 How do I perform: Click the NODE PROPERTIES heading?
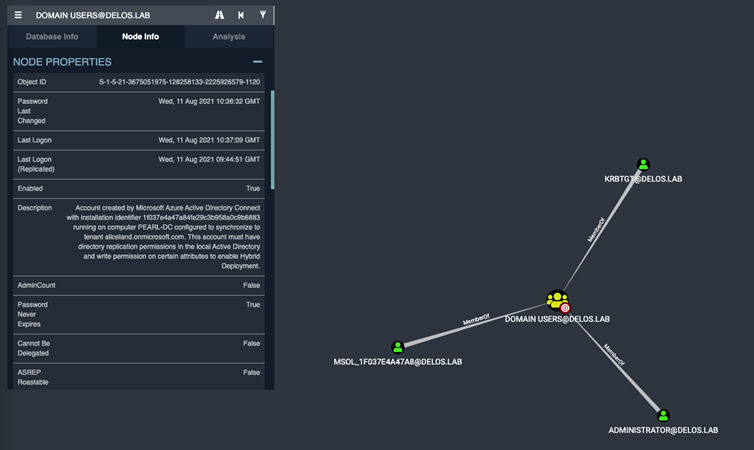(62, 62)
